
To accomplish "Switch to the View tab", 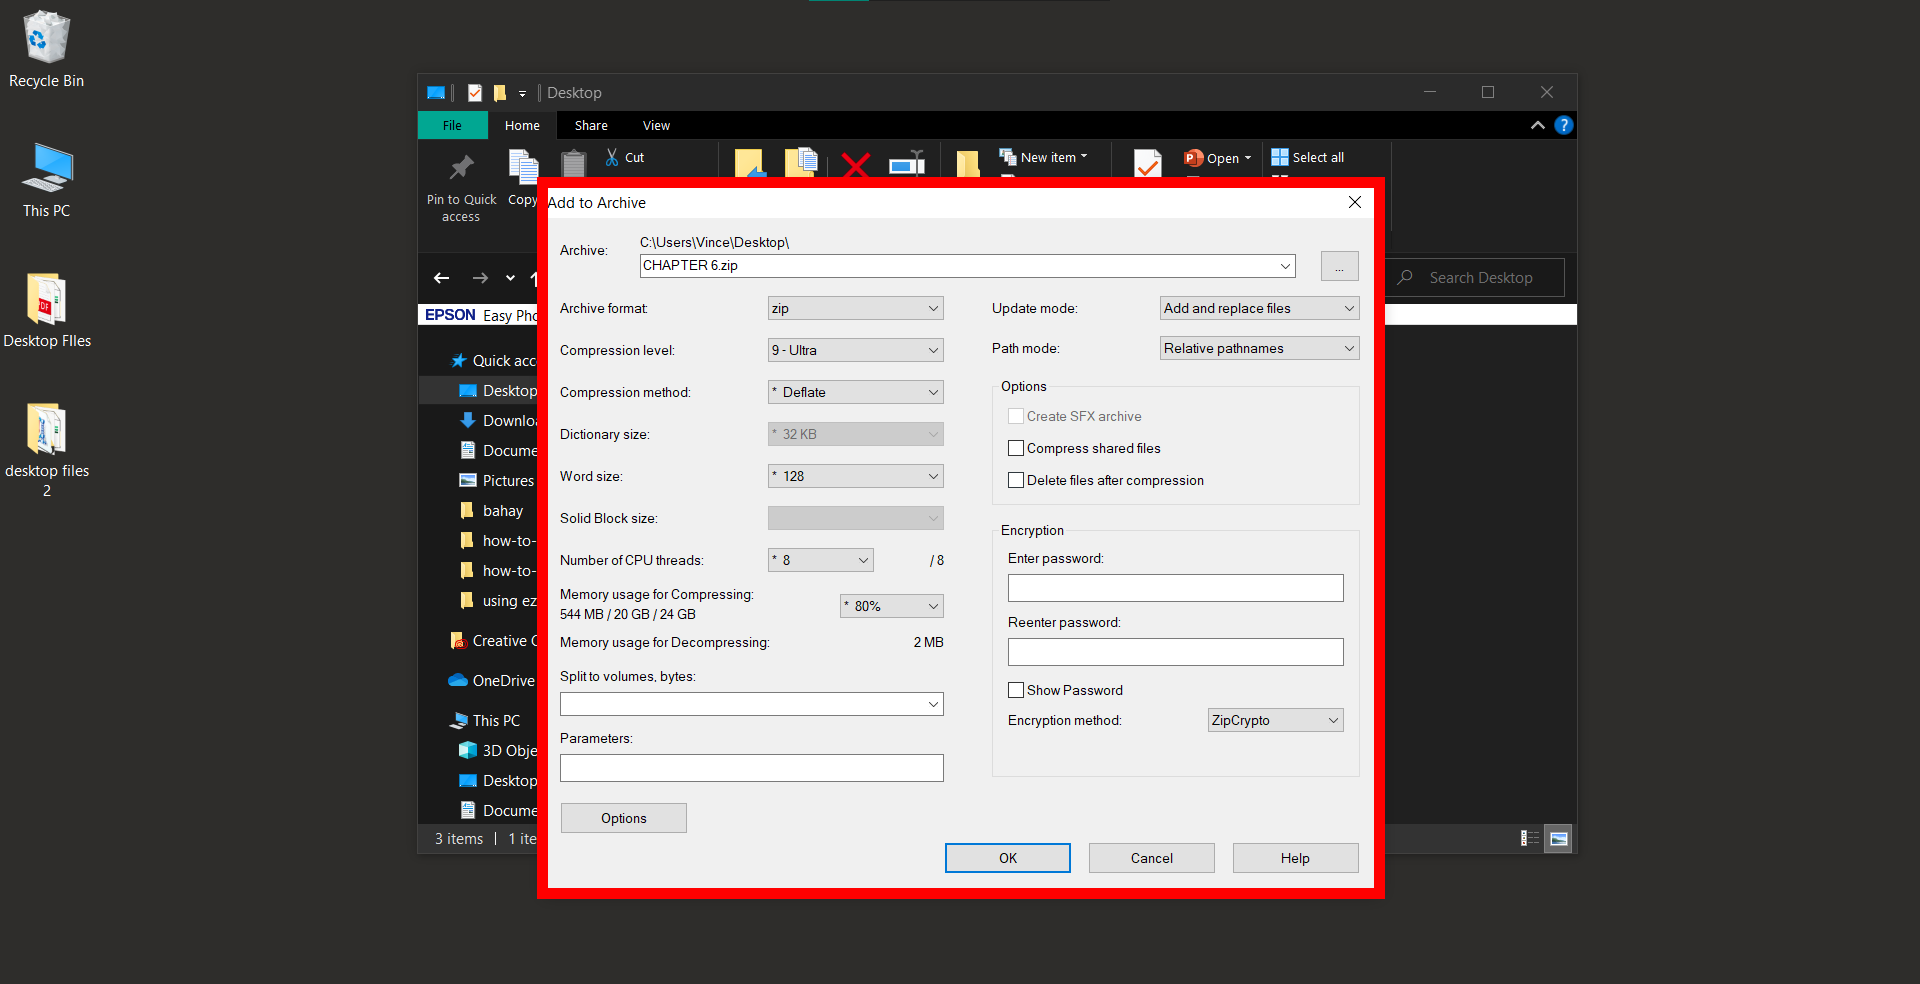I will pos(656,125).
